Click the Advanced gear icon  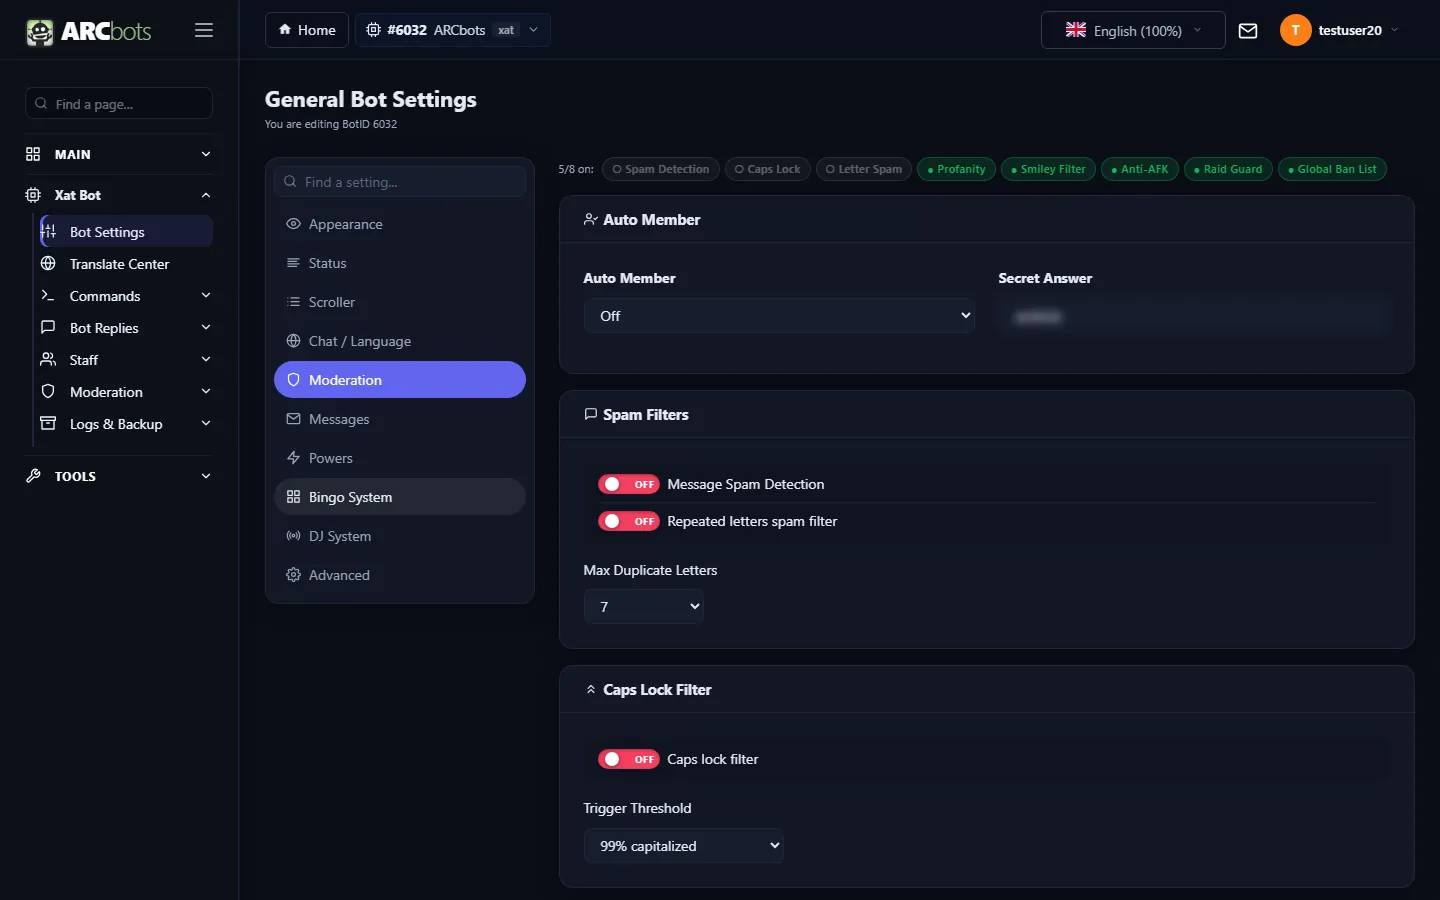point(293,575)
